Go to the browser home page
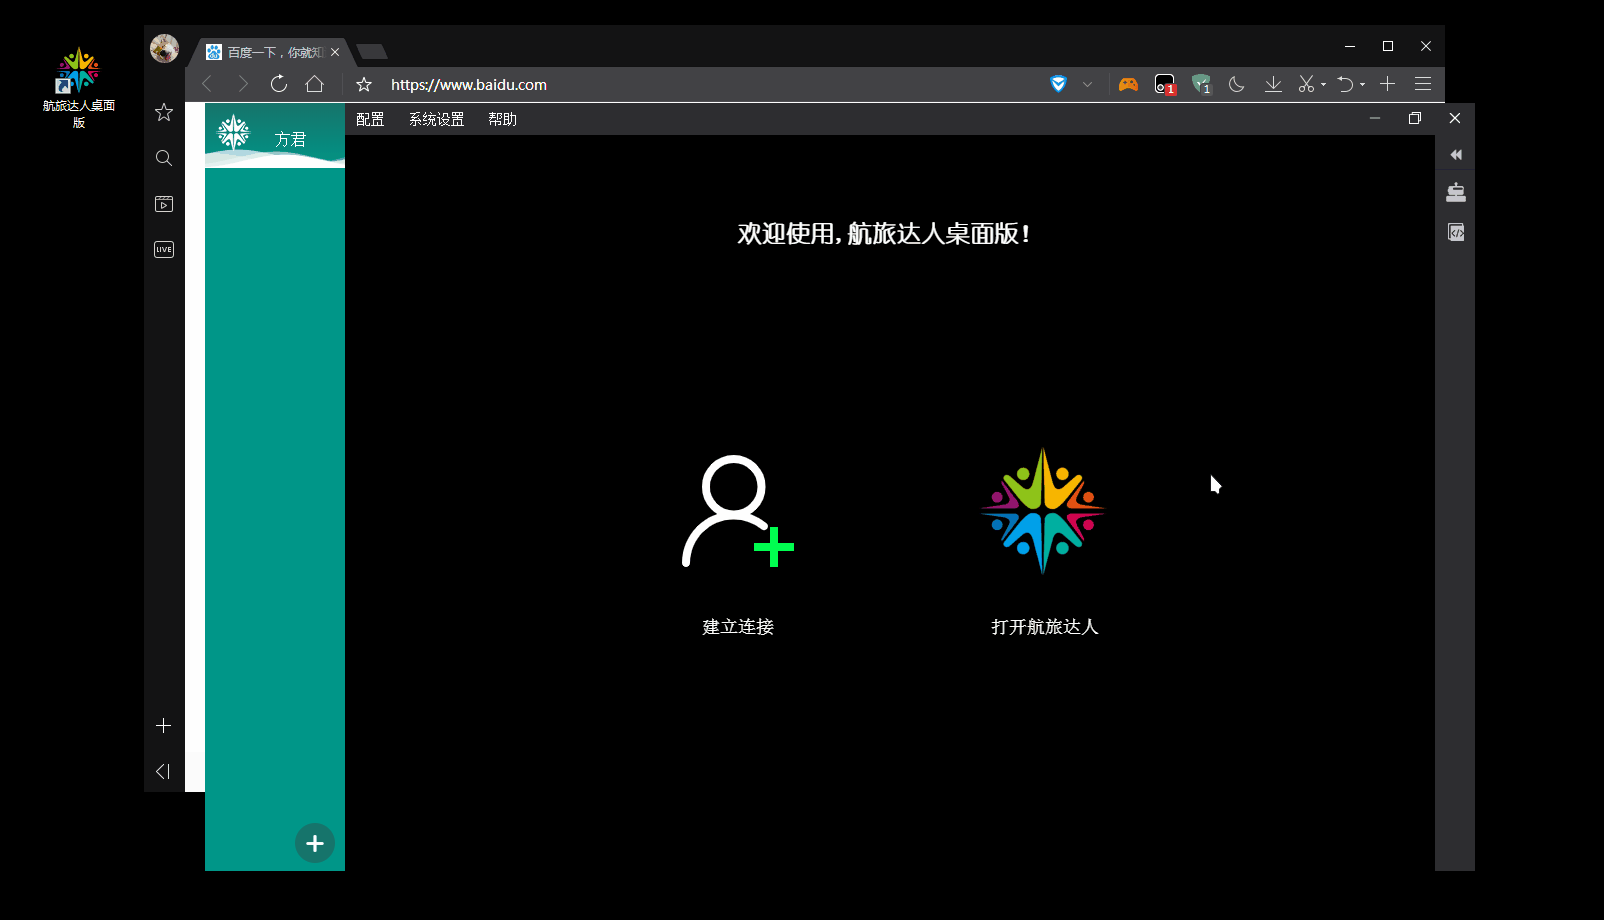 pos(315,84)
